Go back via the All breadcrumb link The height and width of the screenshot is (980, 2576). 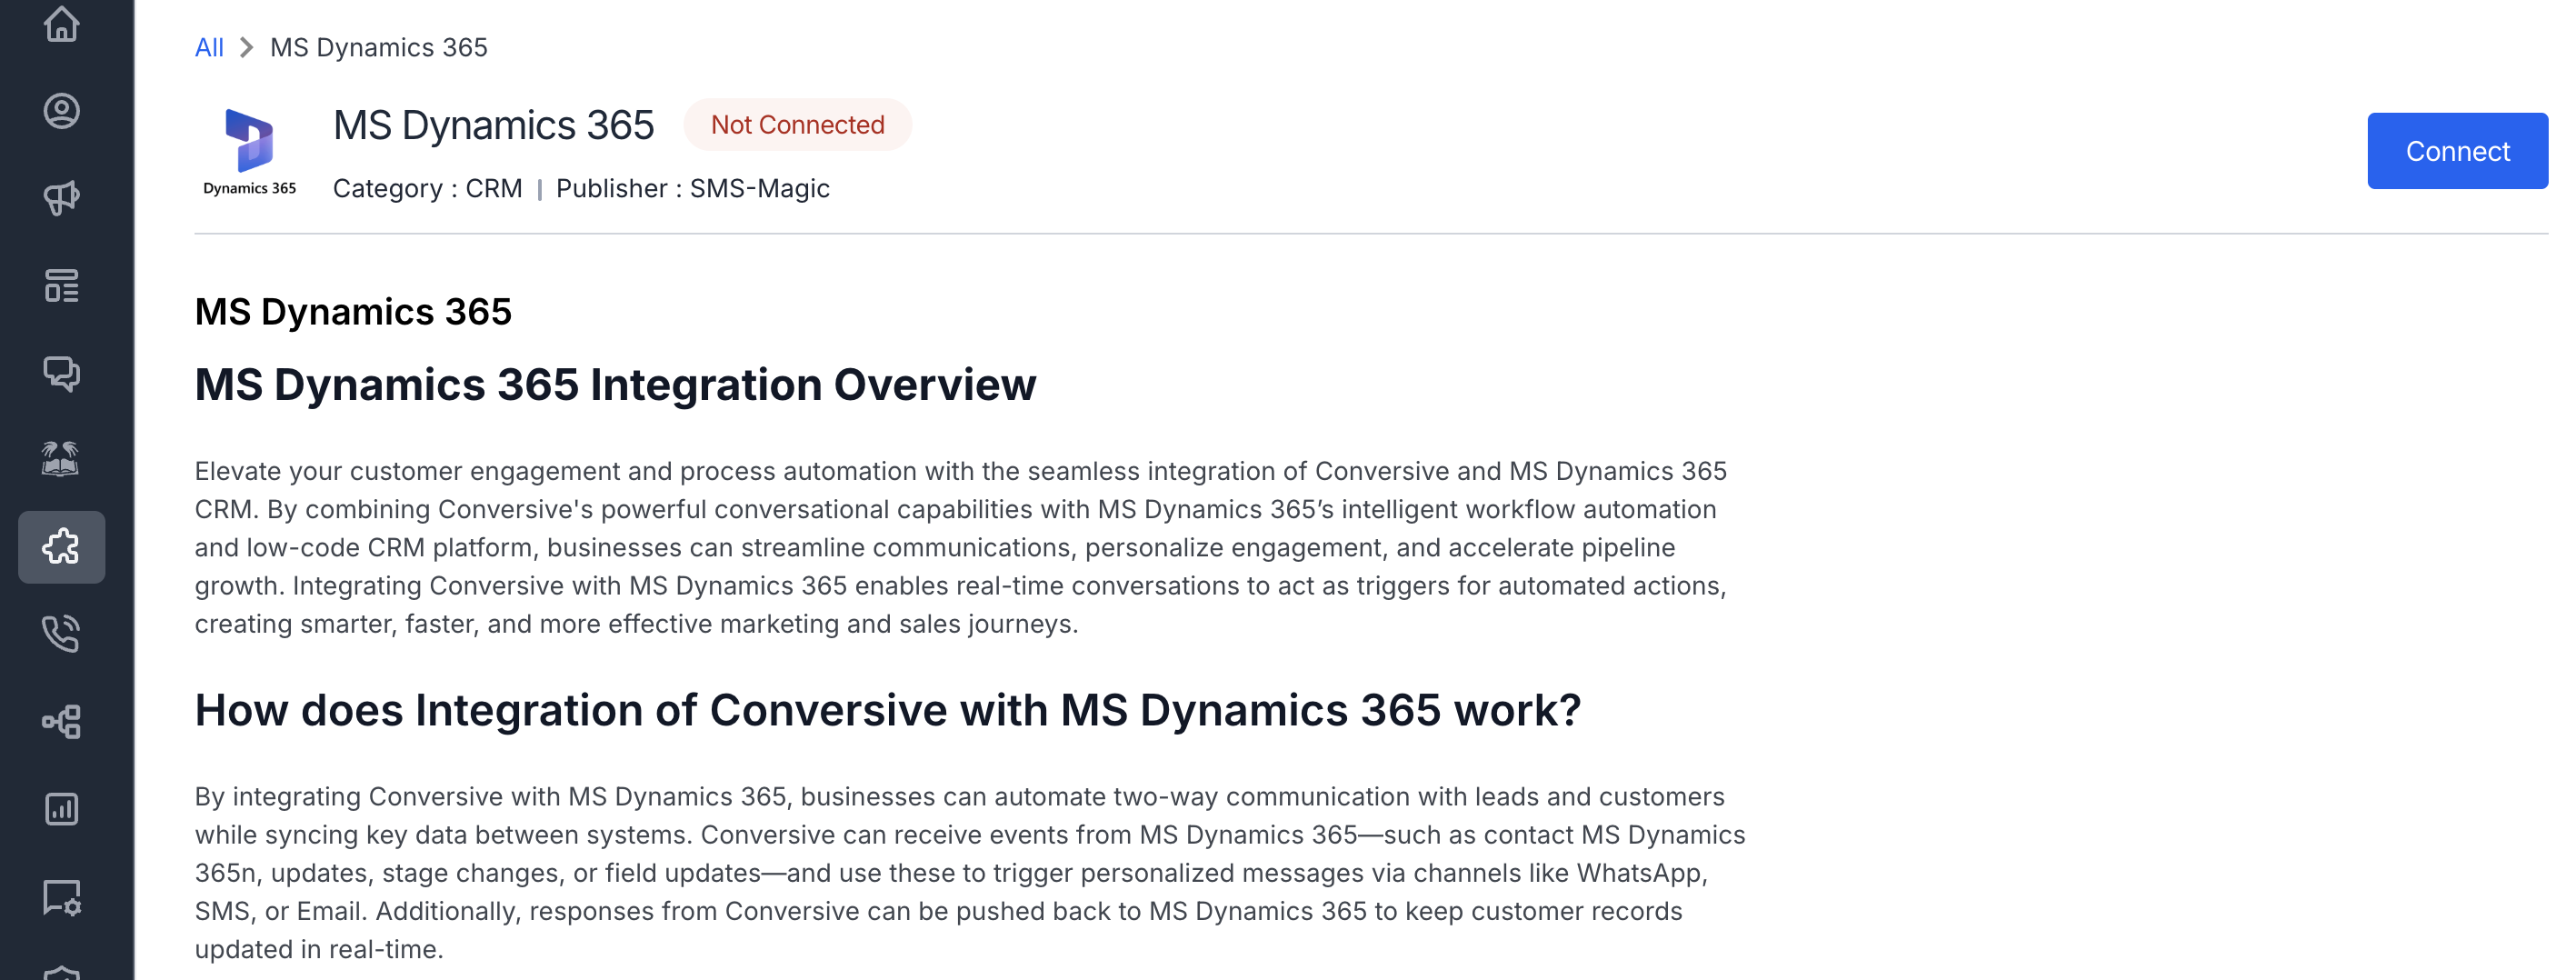(x=209, y=47)
